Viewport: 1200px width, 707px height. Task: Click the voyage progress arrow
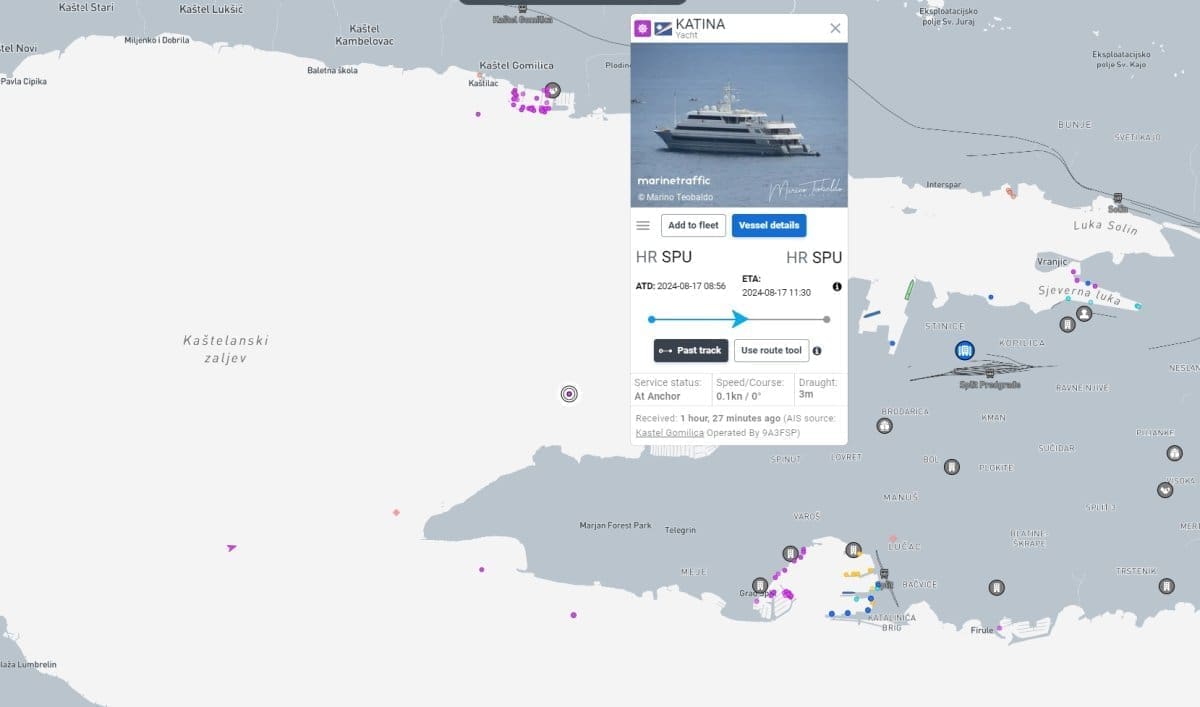739,319
